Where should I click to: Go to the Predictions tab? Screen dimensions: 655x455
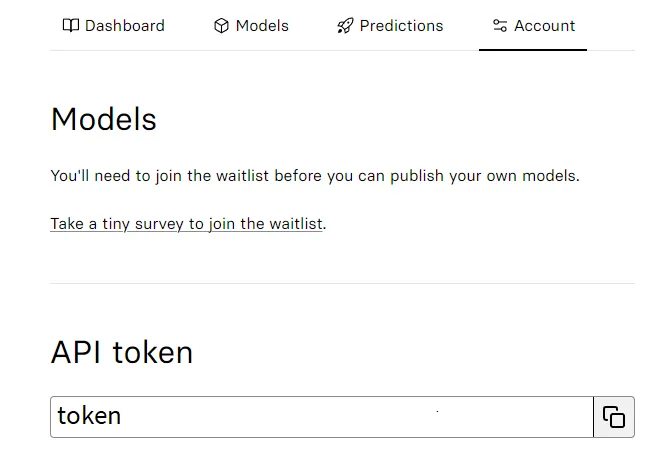point(390,26)
